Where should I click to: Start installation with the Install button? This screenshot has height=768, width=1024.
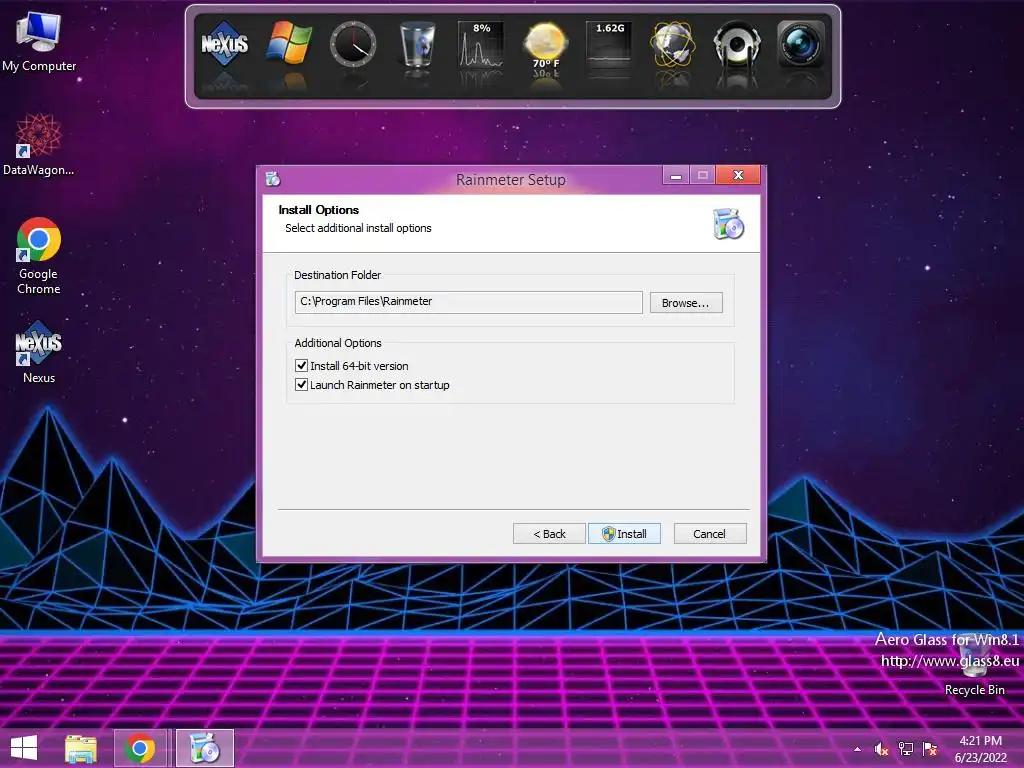tap(624, 534)
